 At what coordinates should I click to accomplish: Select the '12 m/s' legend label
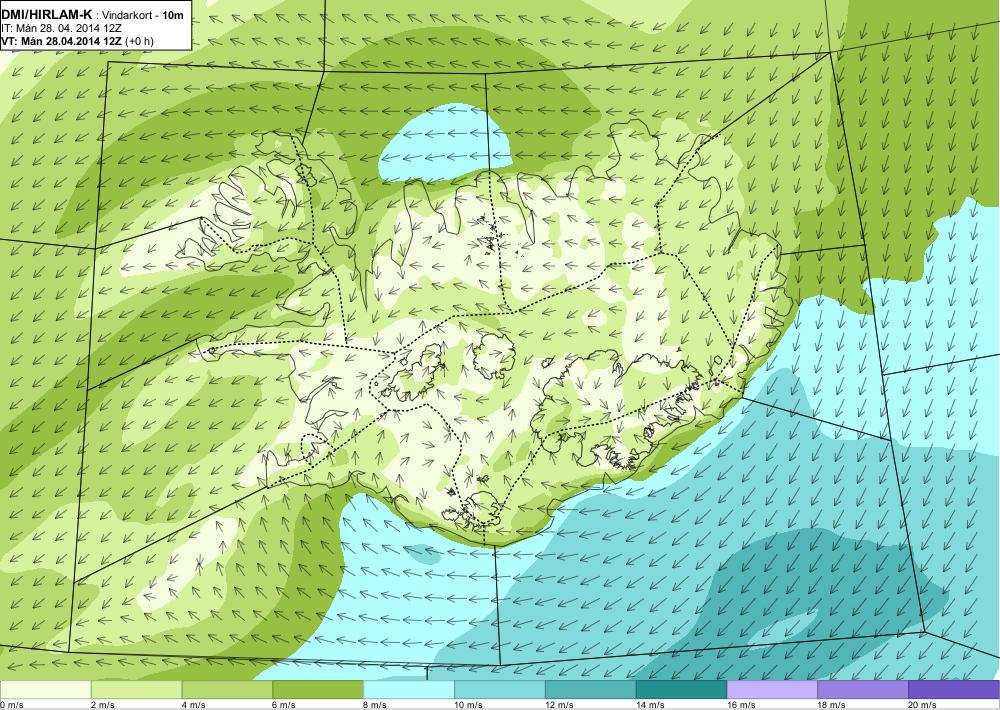click(559, 705)
